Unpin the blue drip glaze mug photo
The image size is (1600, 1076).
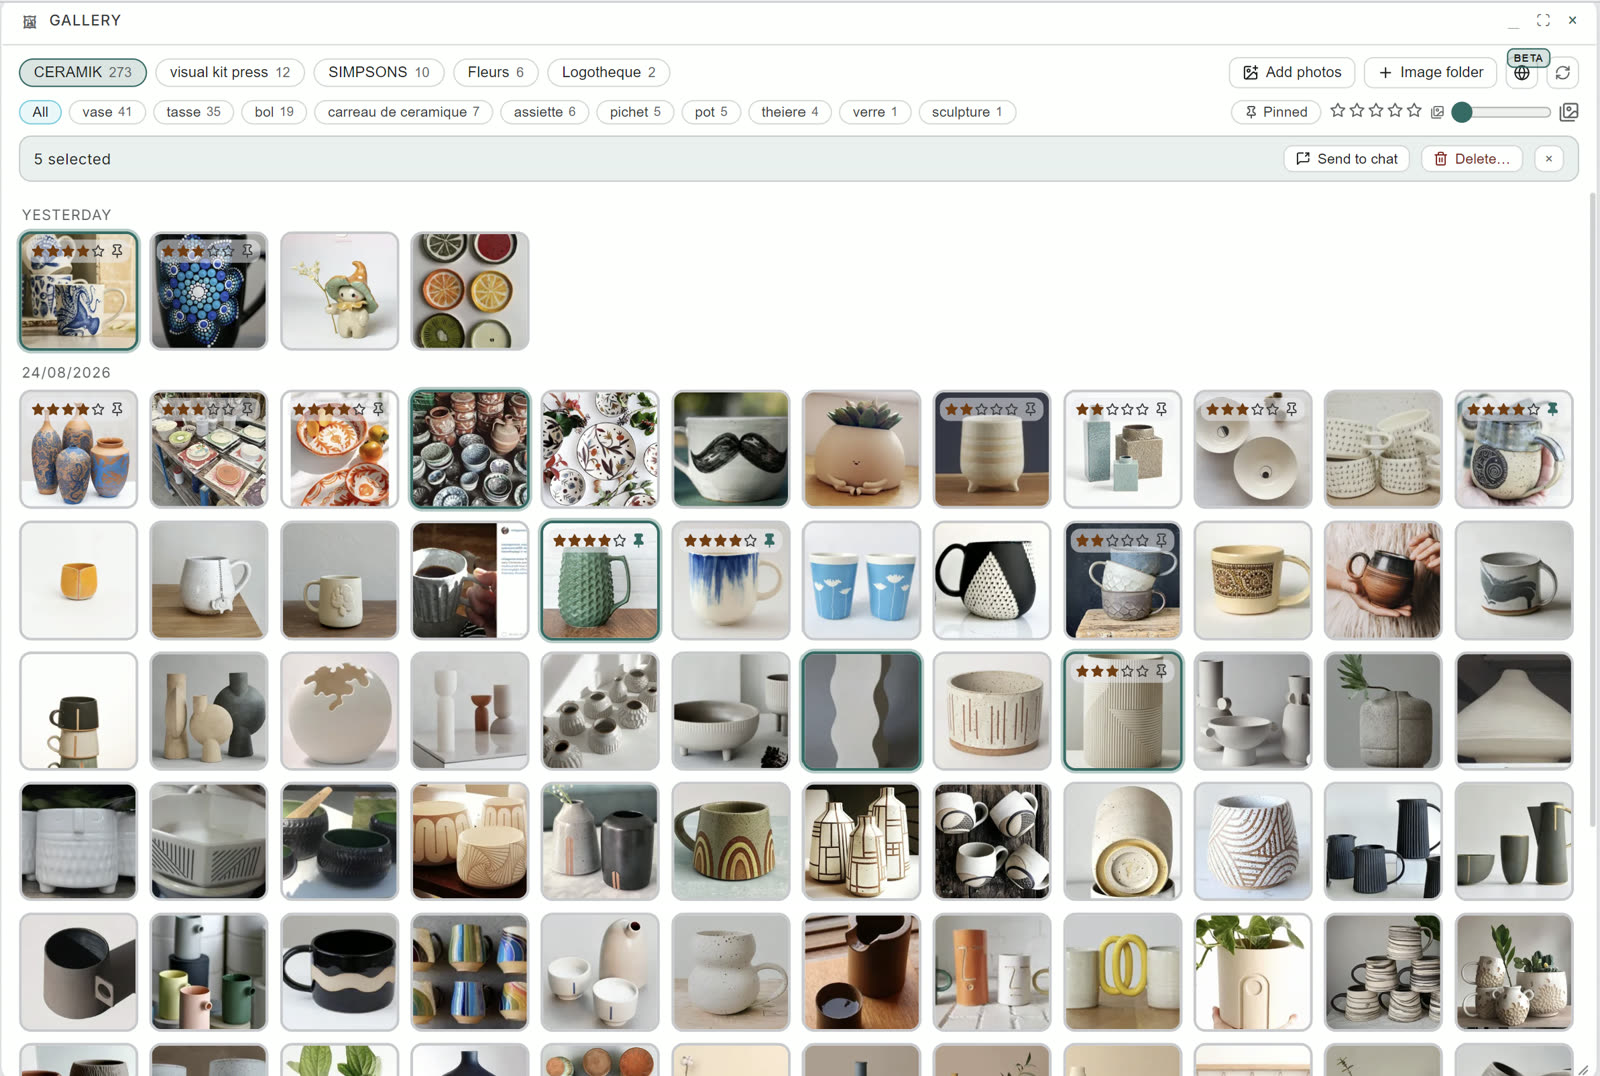pyautogui.click(x=769, y=540)
